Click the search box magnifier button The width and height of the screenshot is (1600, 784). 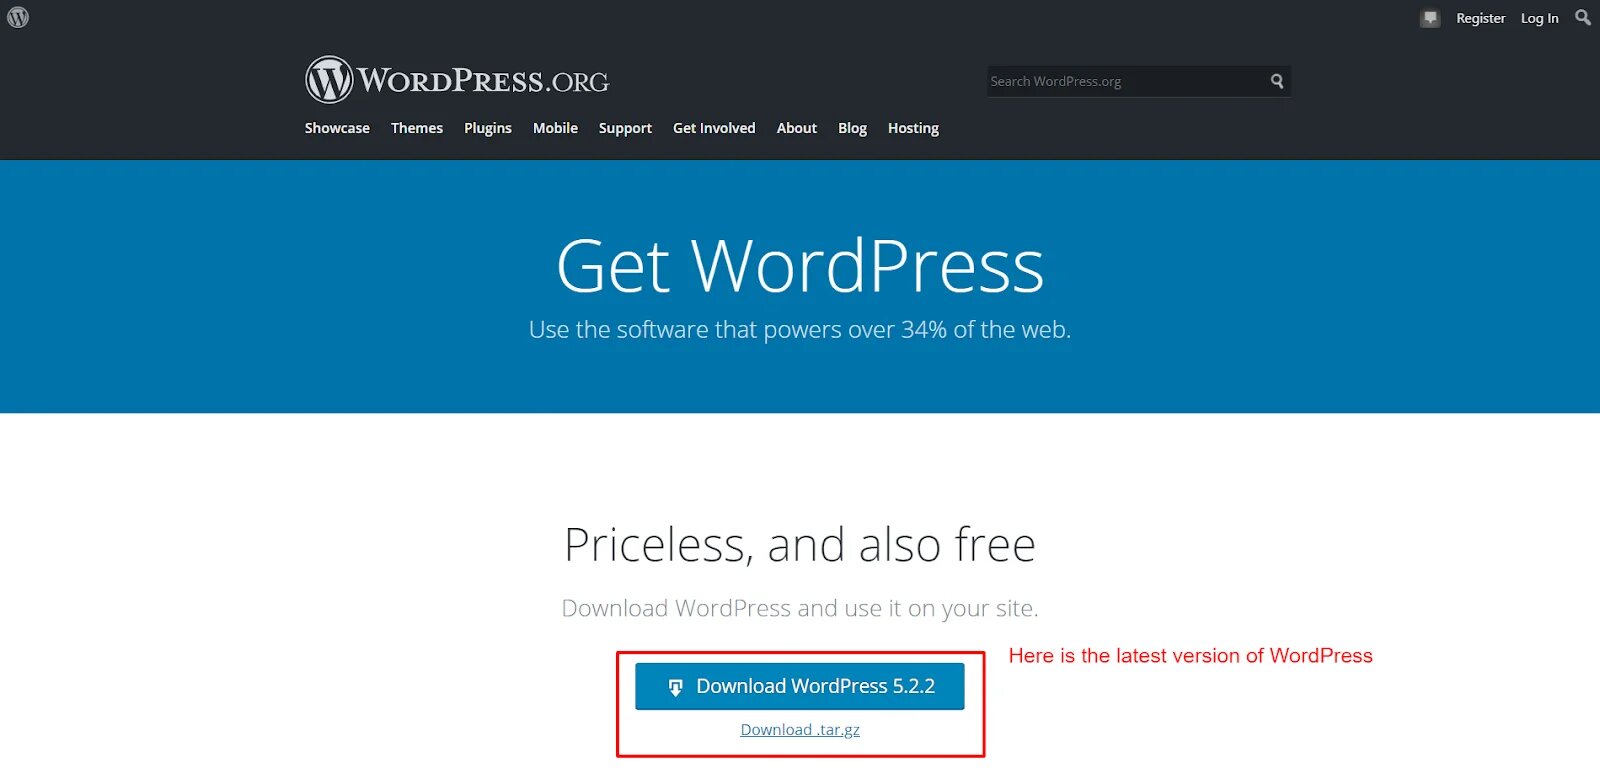(x=1277, y=81)
